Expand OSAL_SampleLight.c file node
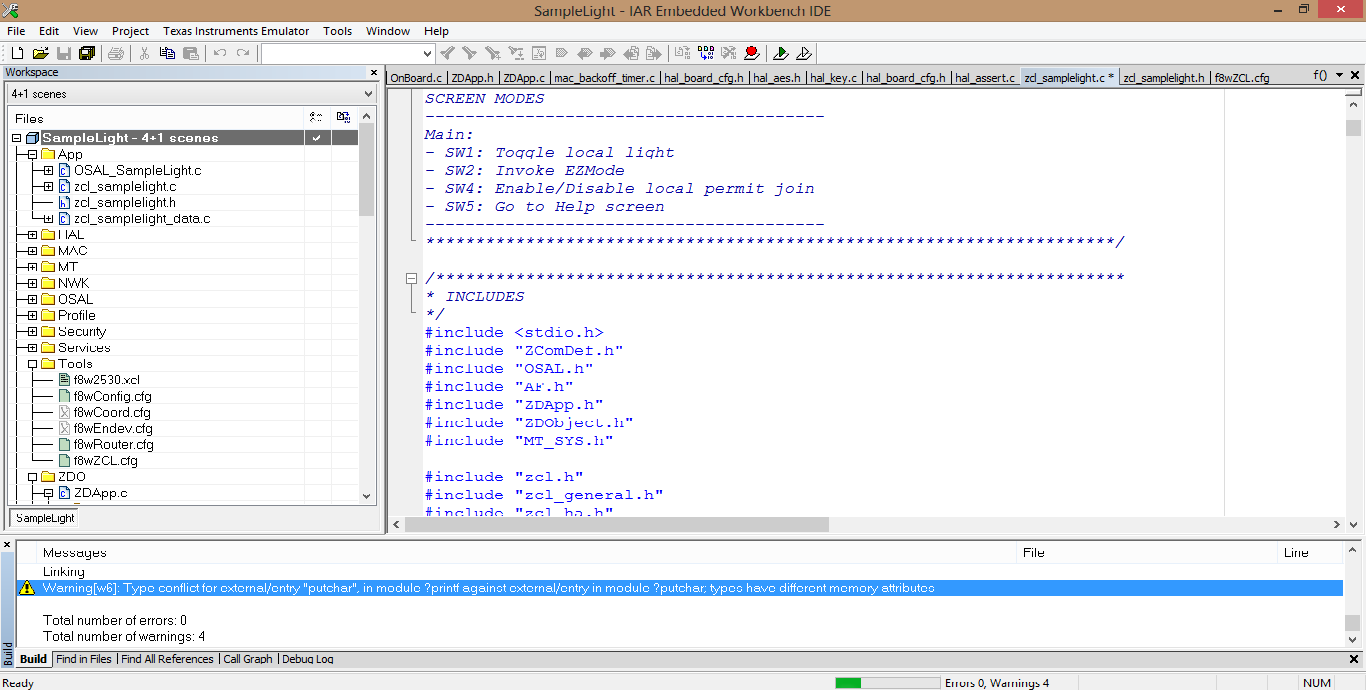 48,171
